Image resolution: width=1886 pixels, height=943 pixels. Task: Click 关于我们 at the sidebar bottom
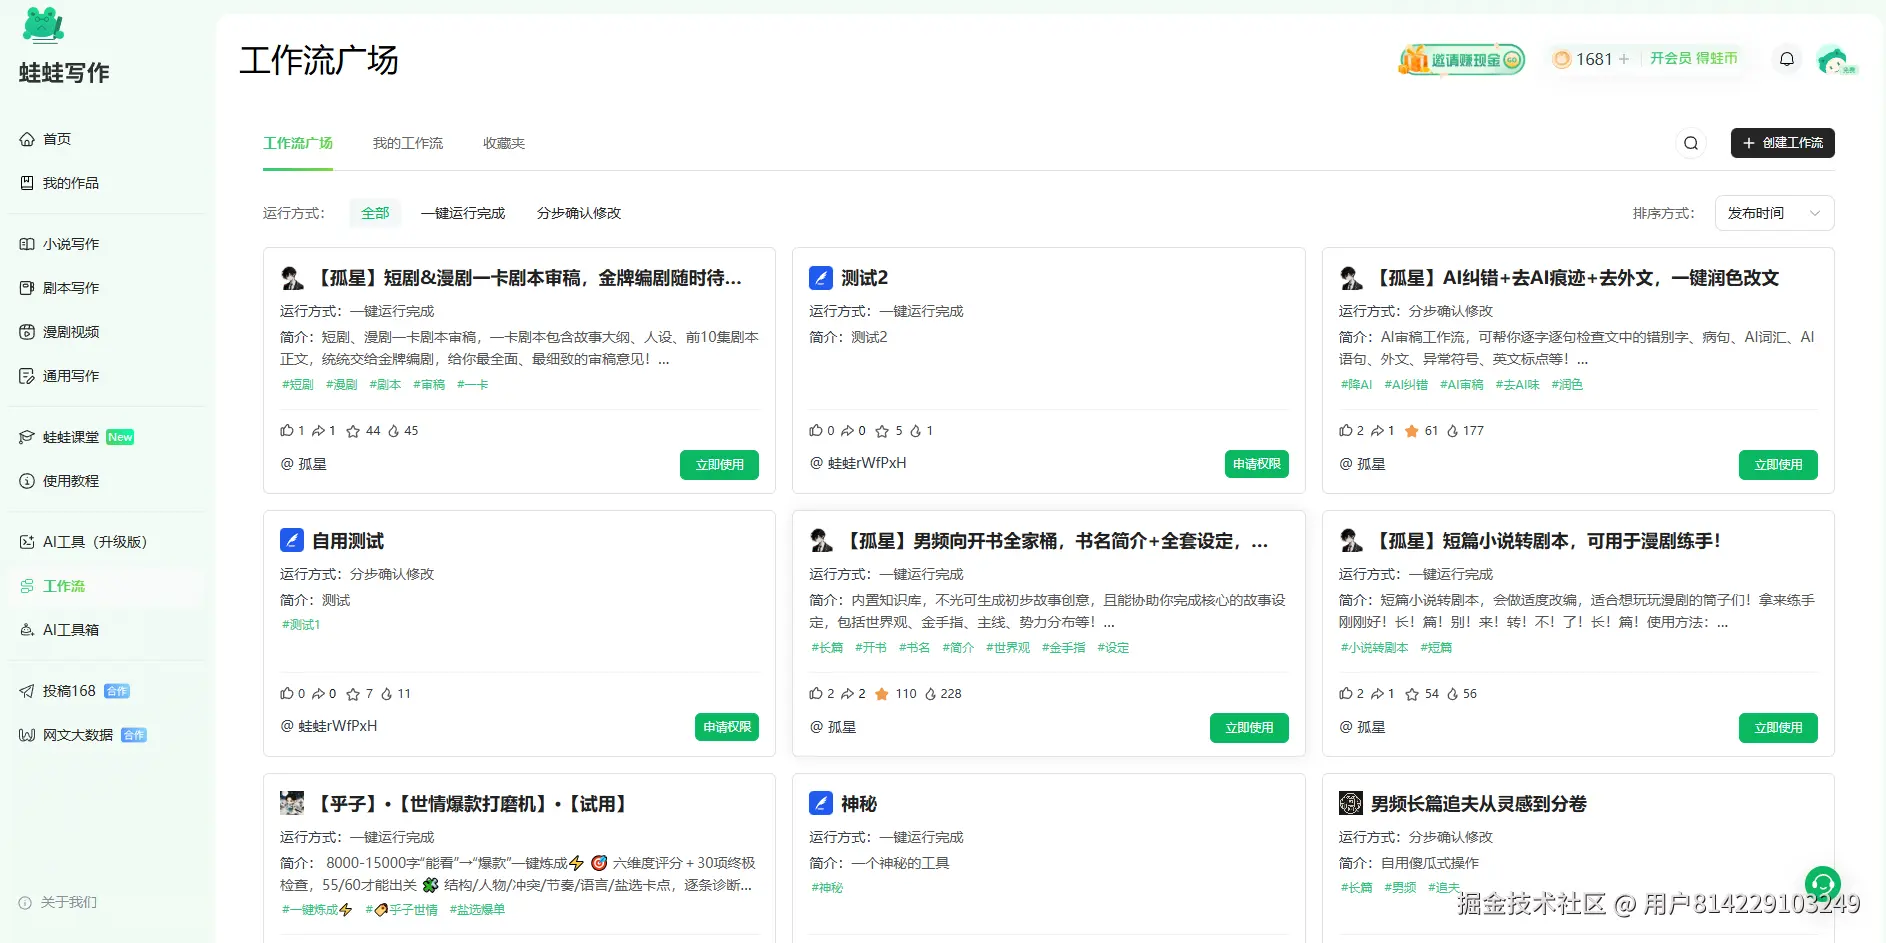coord(68,902)
